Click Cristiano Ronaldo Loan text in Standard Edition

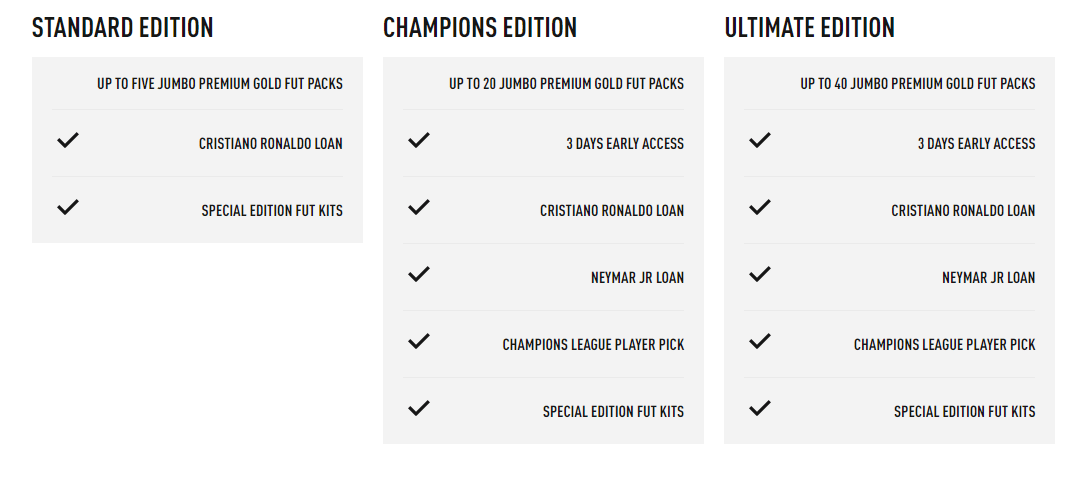pyautogui.click(x=270, y=144)
